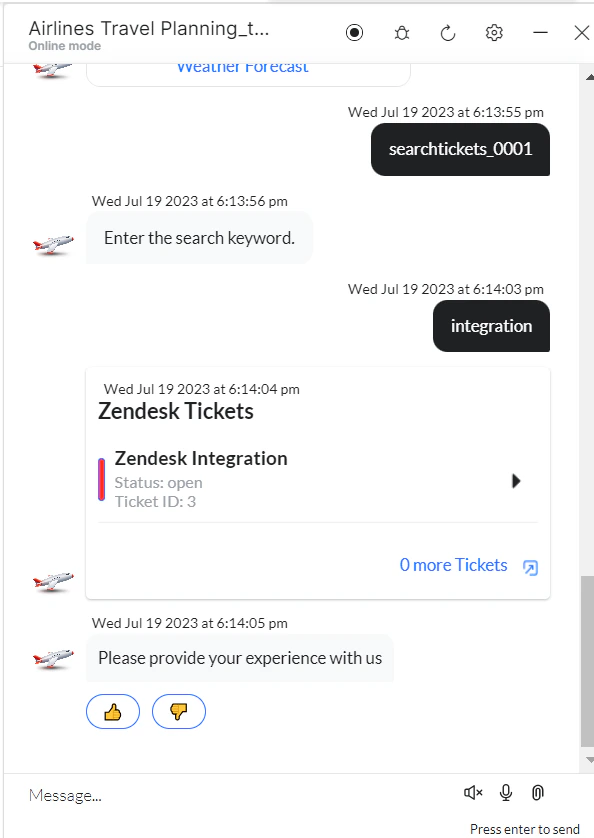Click inside the Message input field
The width and height of the screenshot is (594, 838).
pyautogui.click(x=200, y=795)
